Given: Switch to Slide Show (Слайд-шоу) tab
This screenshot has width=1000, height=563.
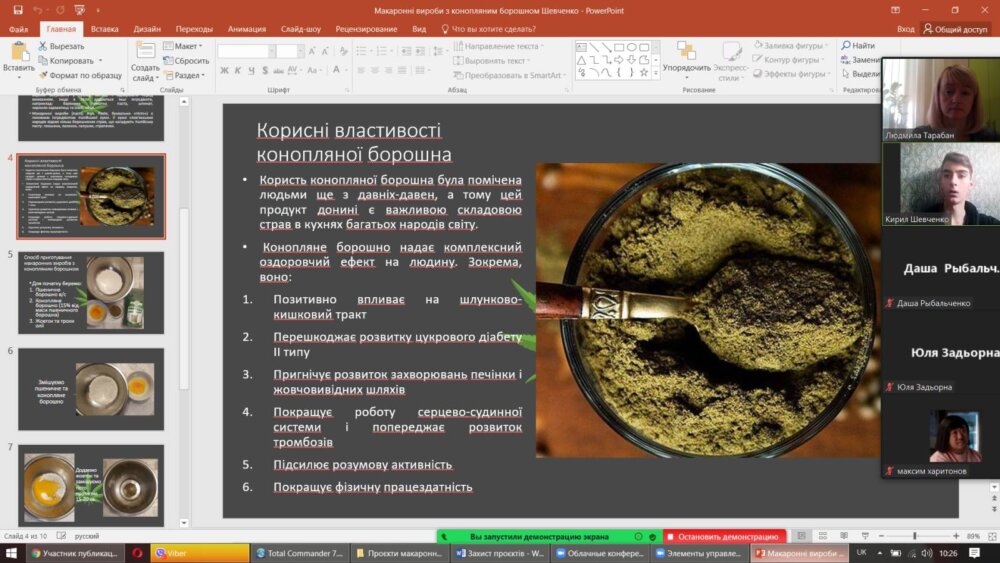Looking at the screenshot, I should click(x=300, y=29).
